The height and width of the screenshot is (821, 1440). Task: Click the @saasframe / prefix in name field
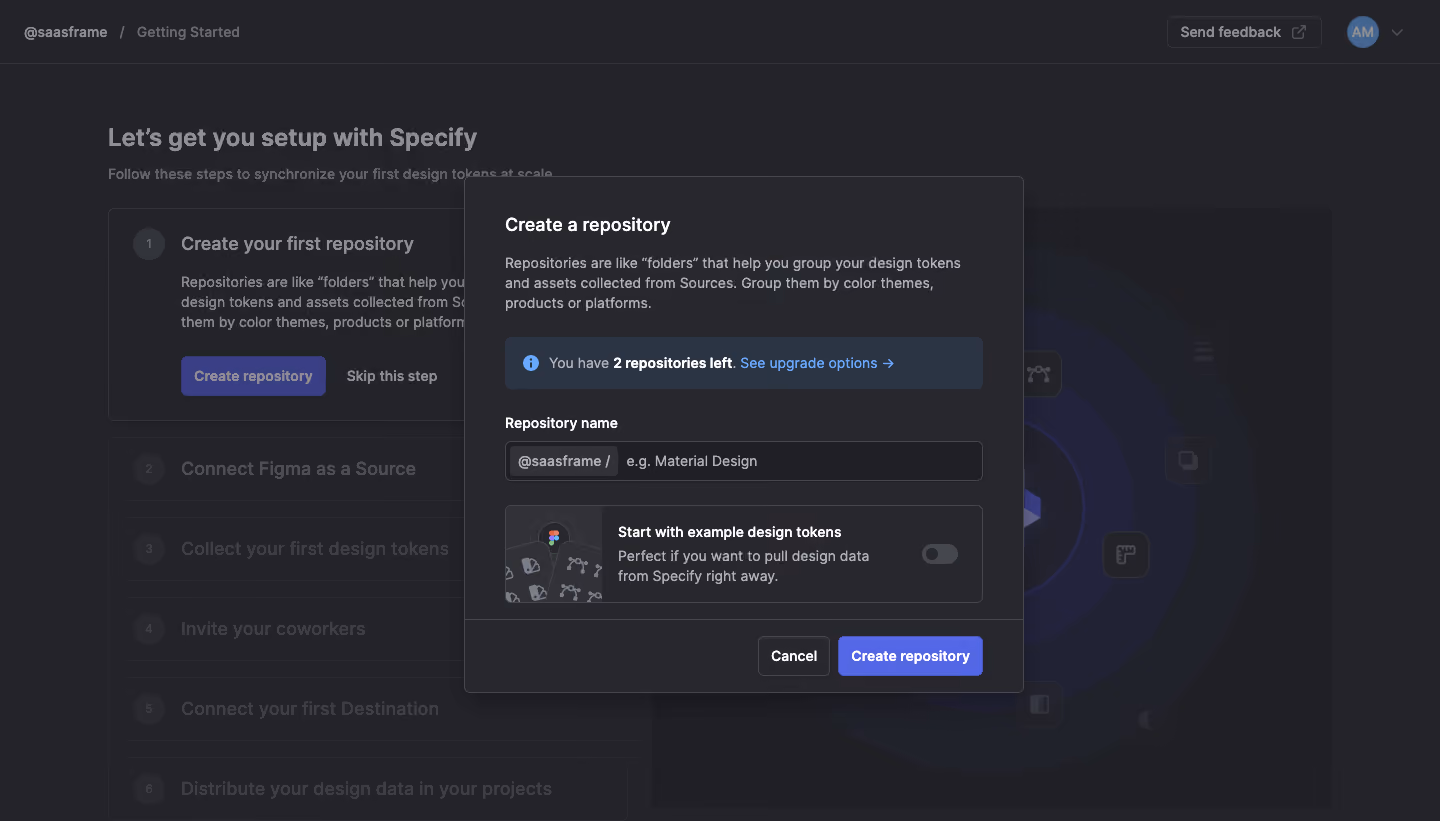coord(564,461)
